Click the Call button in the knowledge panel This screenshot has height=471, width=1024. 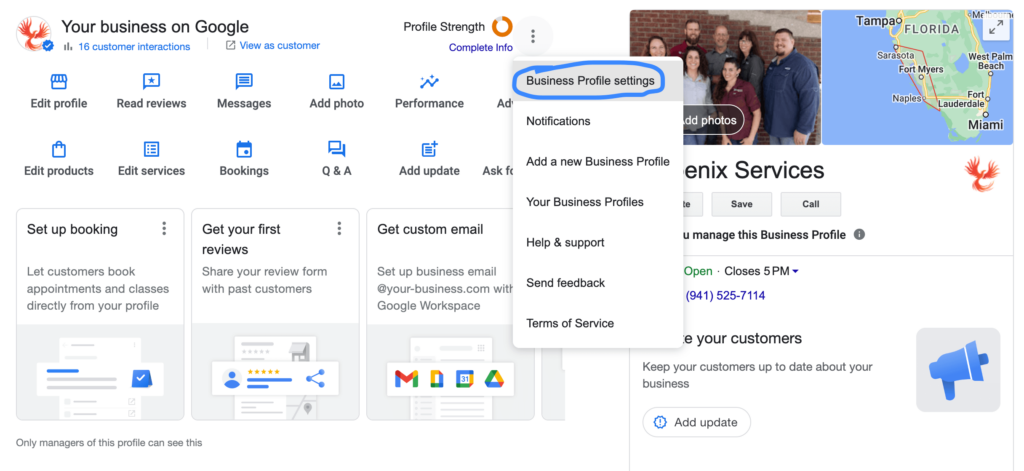[811, 204]
